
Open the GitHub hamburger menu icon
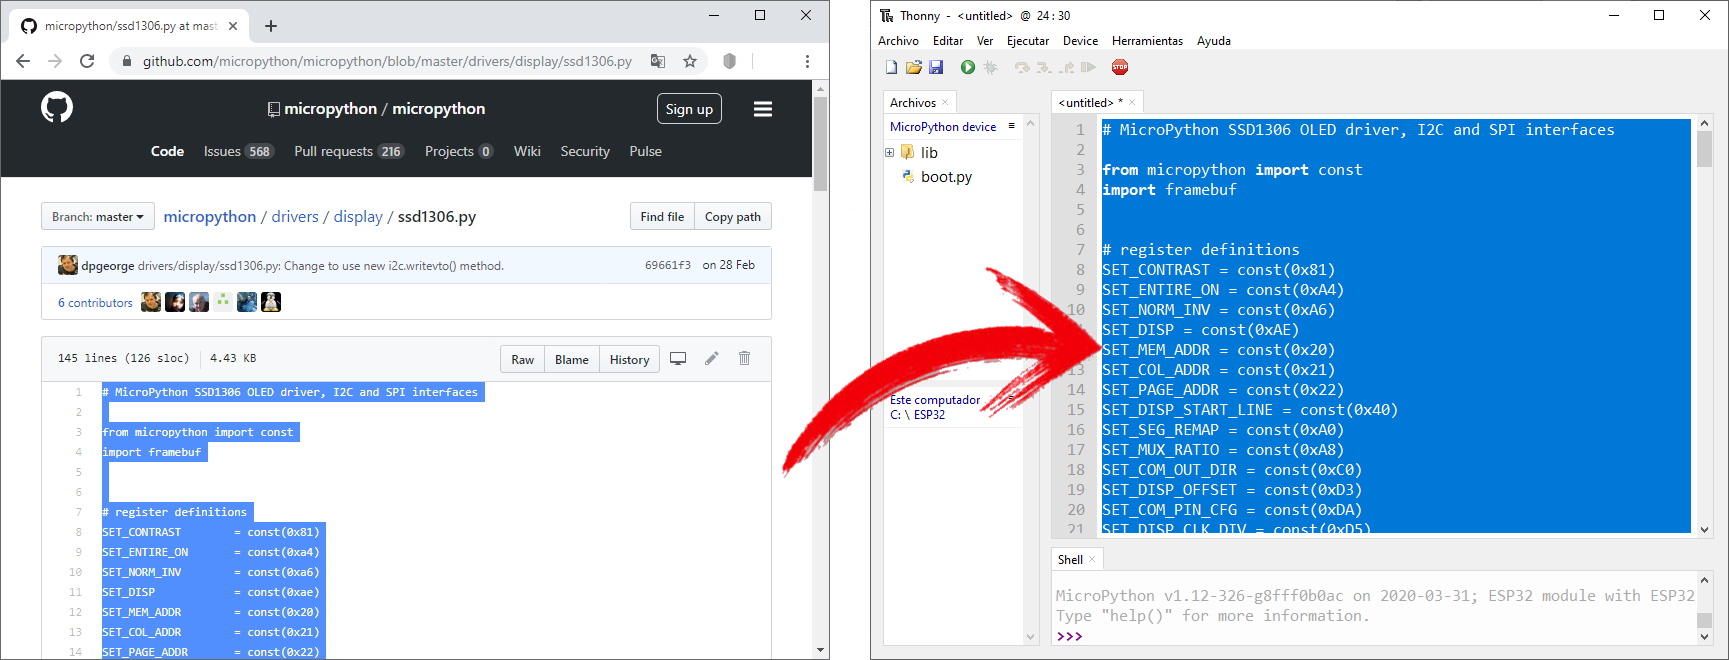(x=763, y=109)
